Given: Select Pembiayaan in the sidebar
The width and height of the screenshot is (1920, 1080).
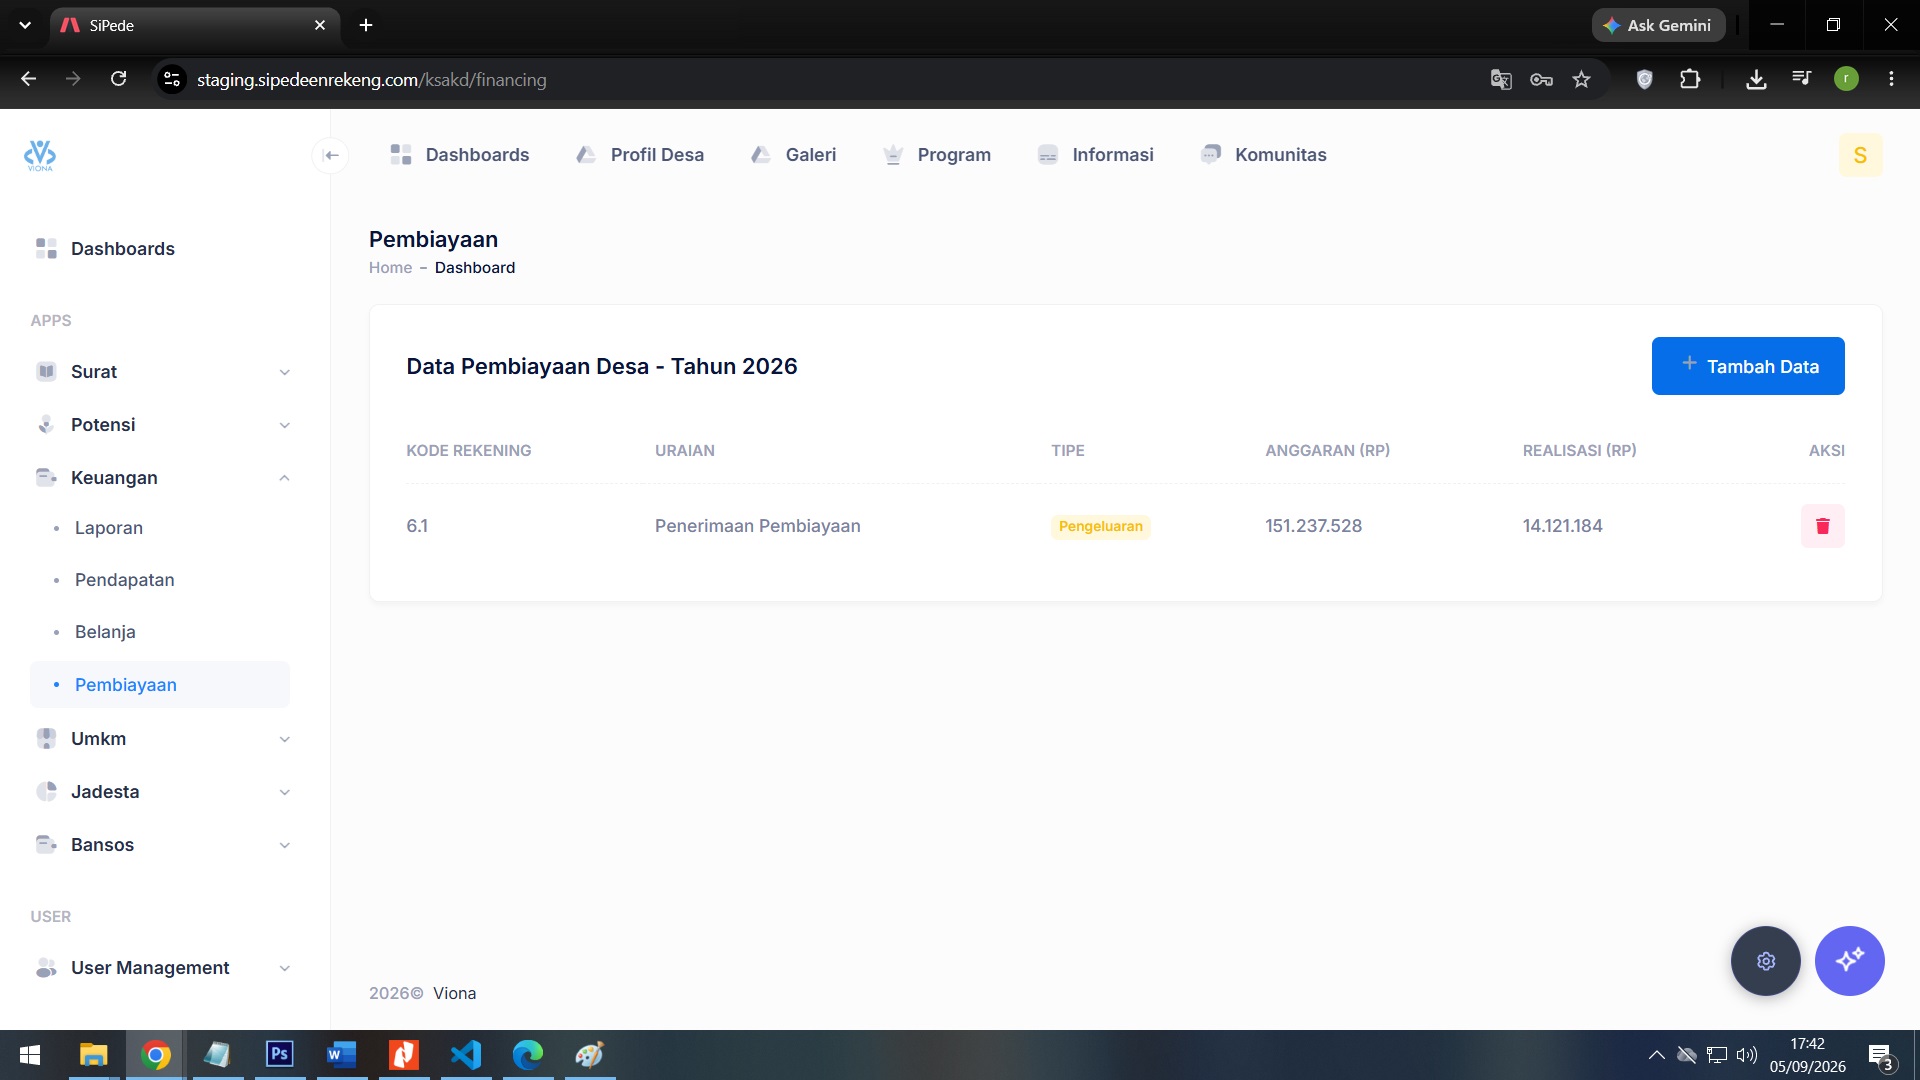Looking at the screenshot, I should point(160,685).
